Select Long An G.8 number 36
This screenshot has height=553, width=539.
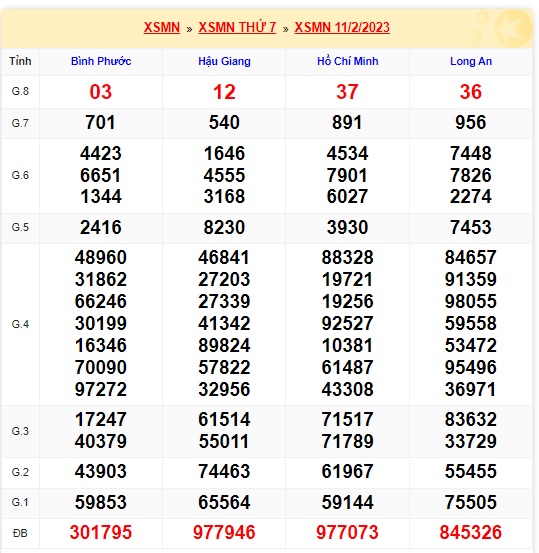point(471,92)
